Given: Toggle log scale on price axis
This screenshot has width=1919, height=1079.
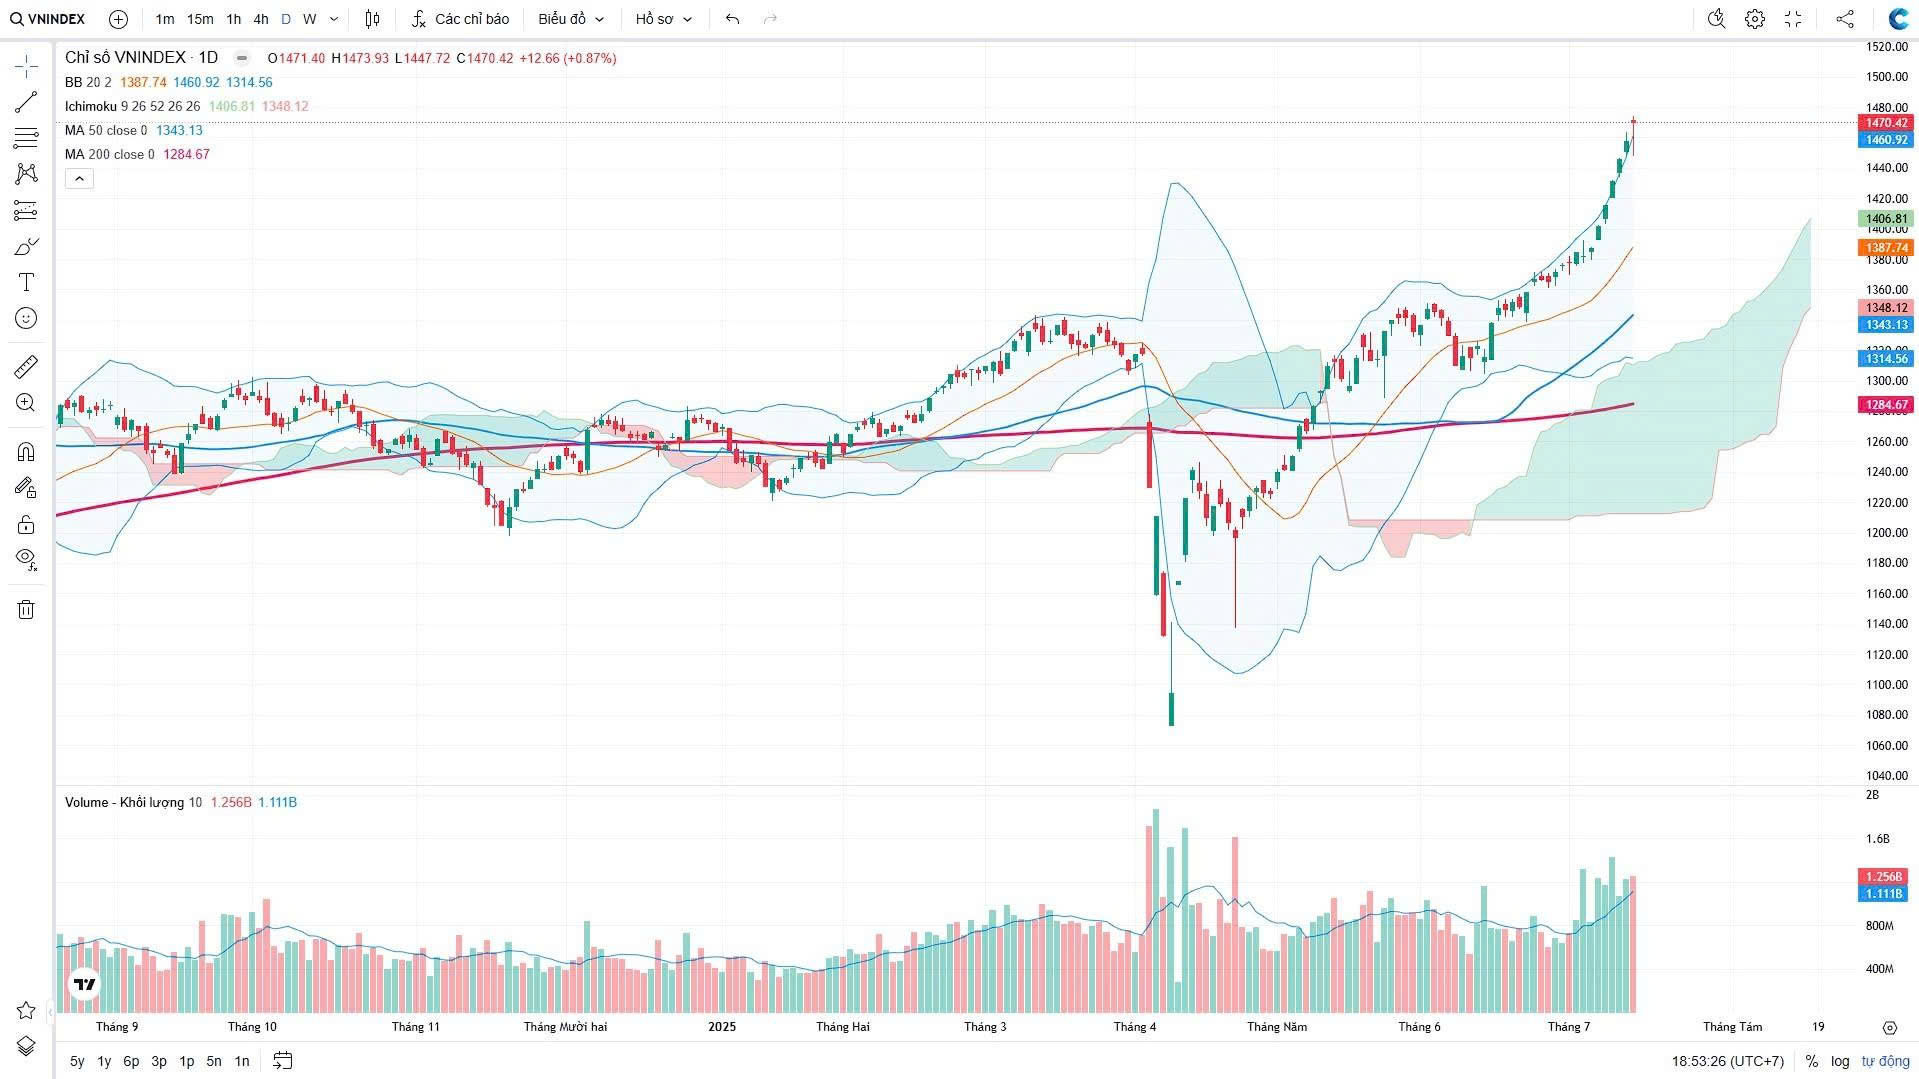Looking at the screenshot, I should 1840,1061.
